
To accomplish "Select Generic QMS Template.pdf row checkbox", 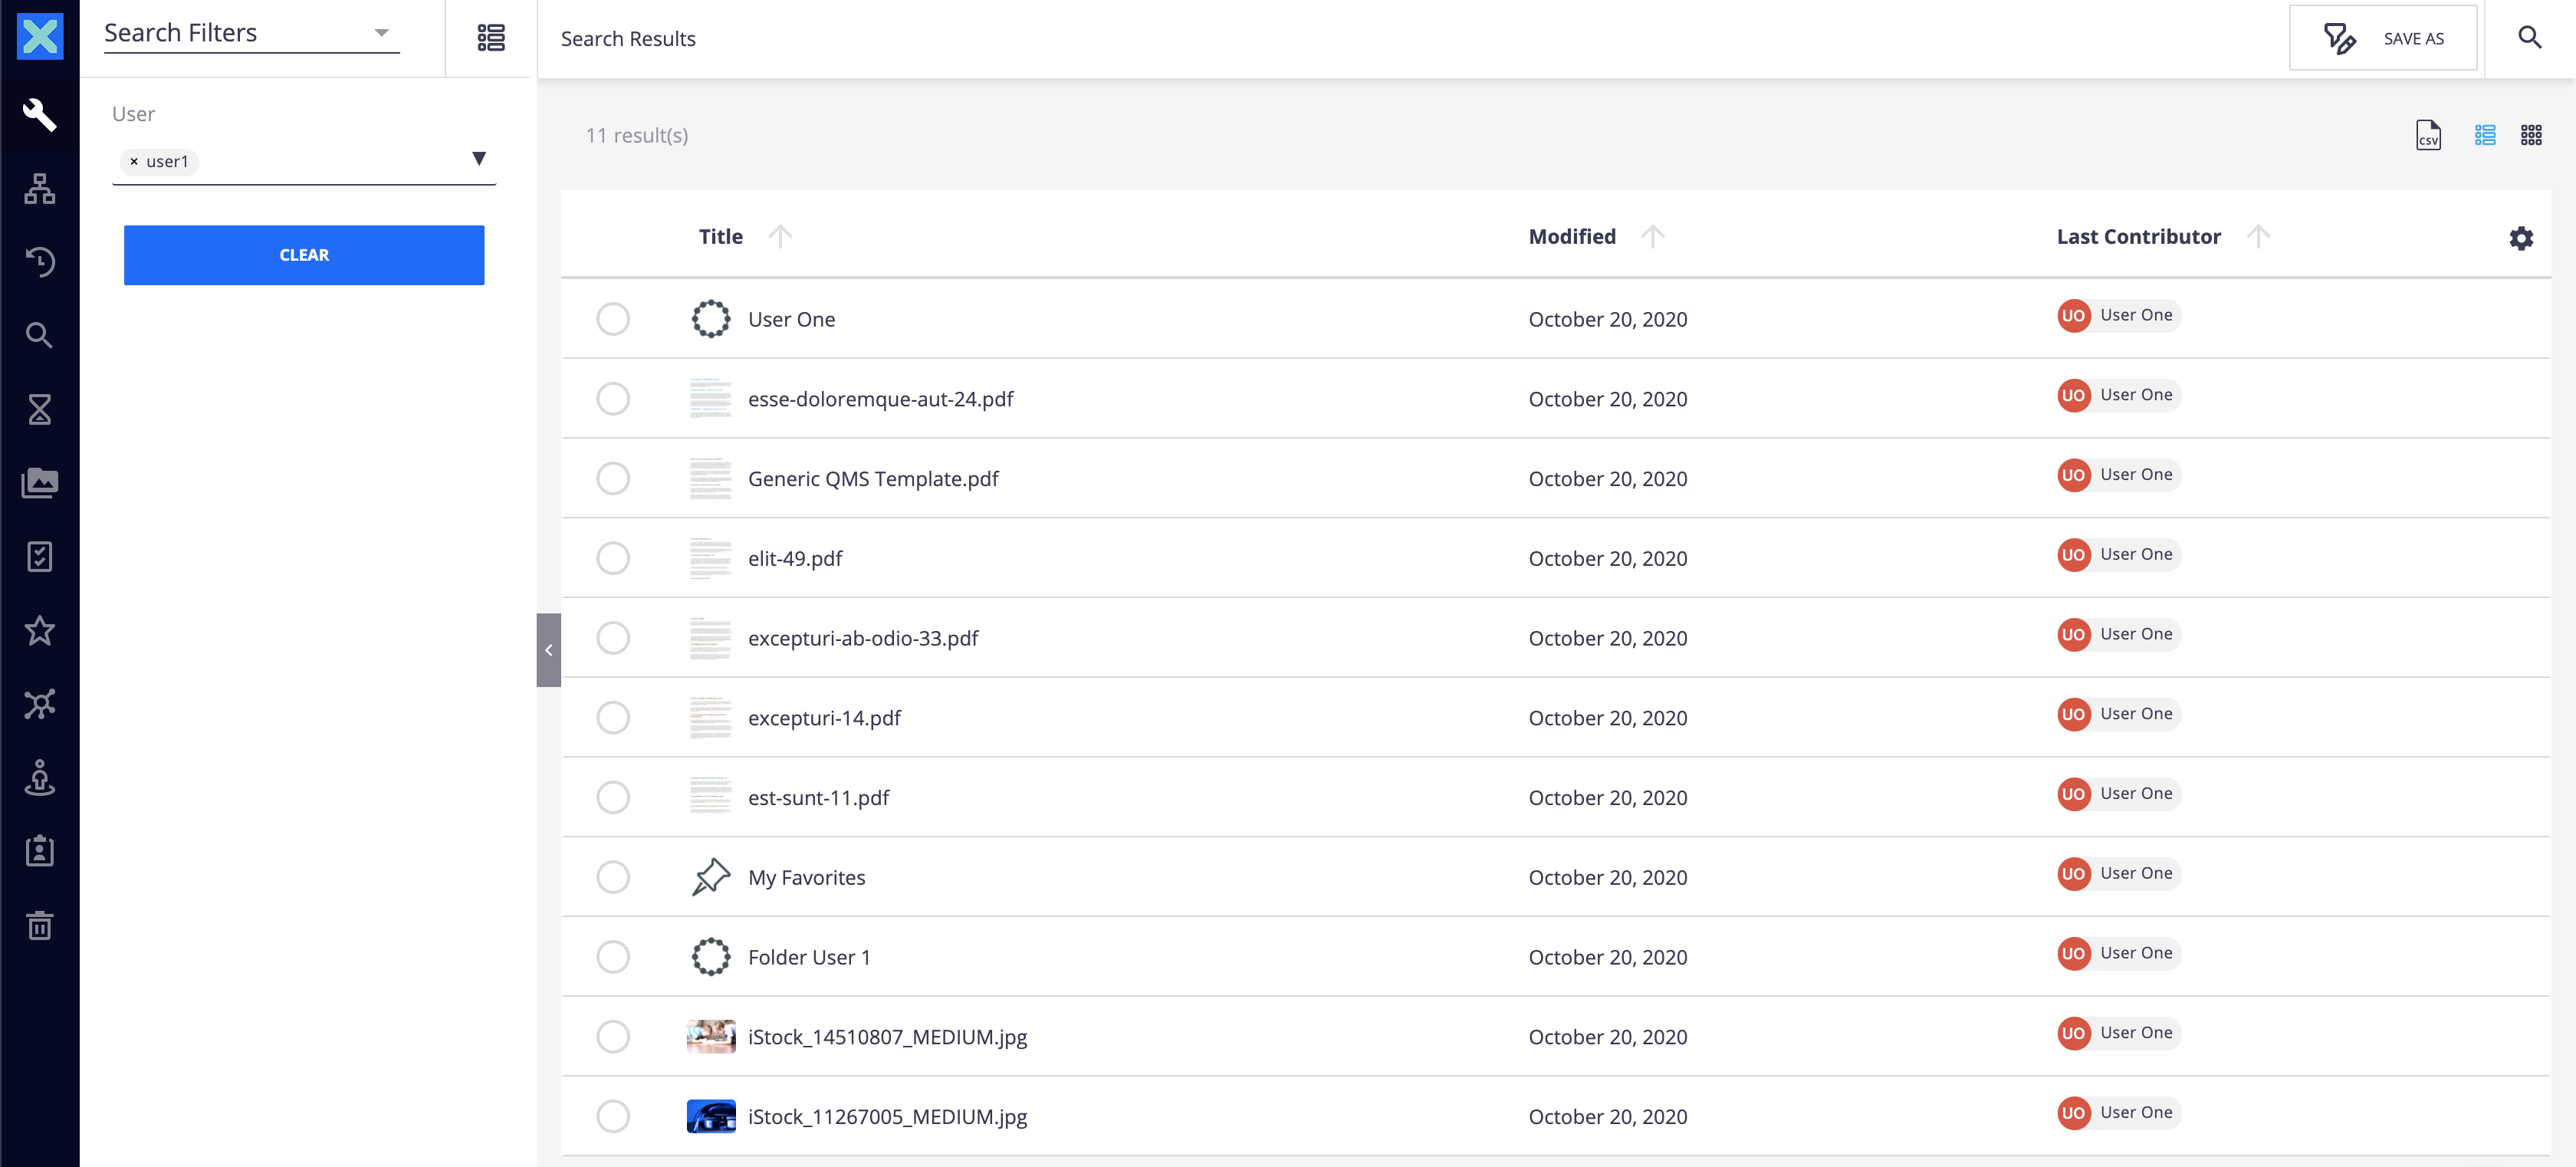I will tap(613, 478).
